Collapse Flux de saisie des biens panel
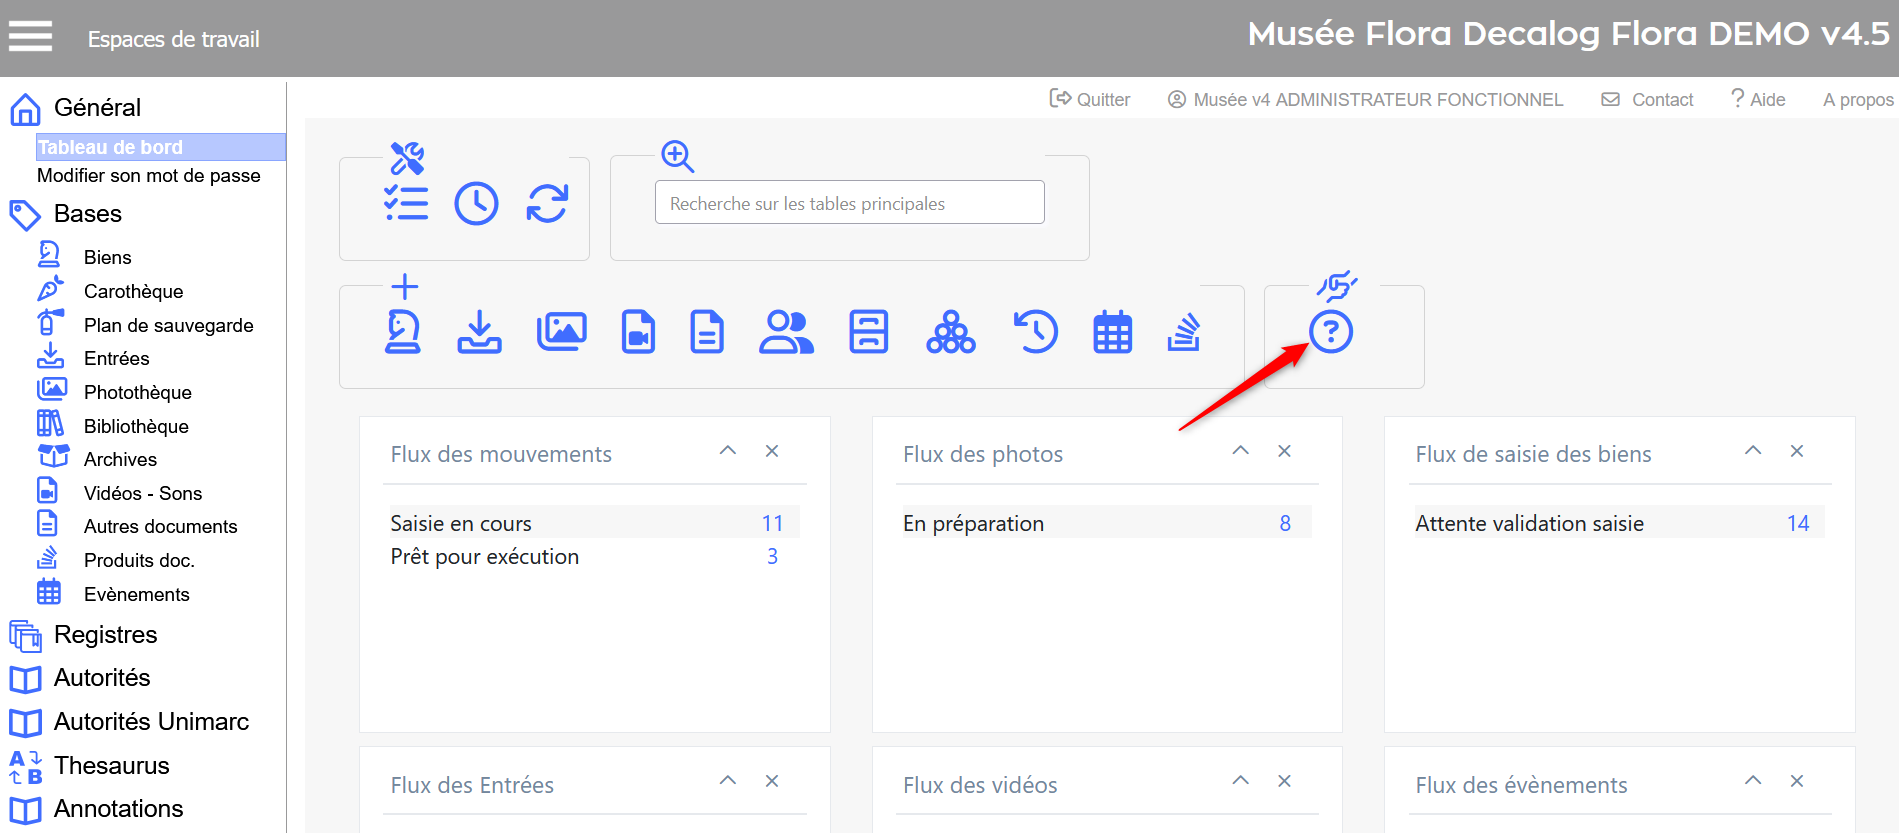The image size is (1899, 833). click(x=1752, y=451)
